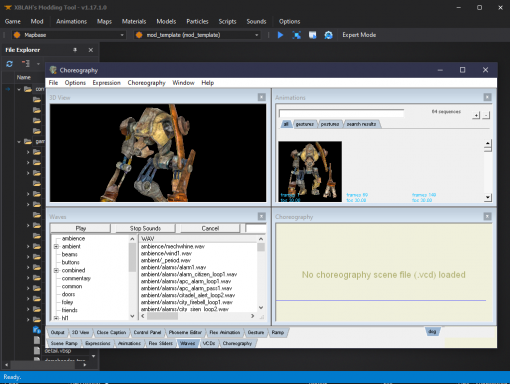The width and height of the screenshot is (510, 384).
Task: Click the WAV file list scroll left arrow
Action: (x=143, y=316)
